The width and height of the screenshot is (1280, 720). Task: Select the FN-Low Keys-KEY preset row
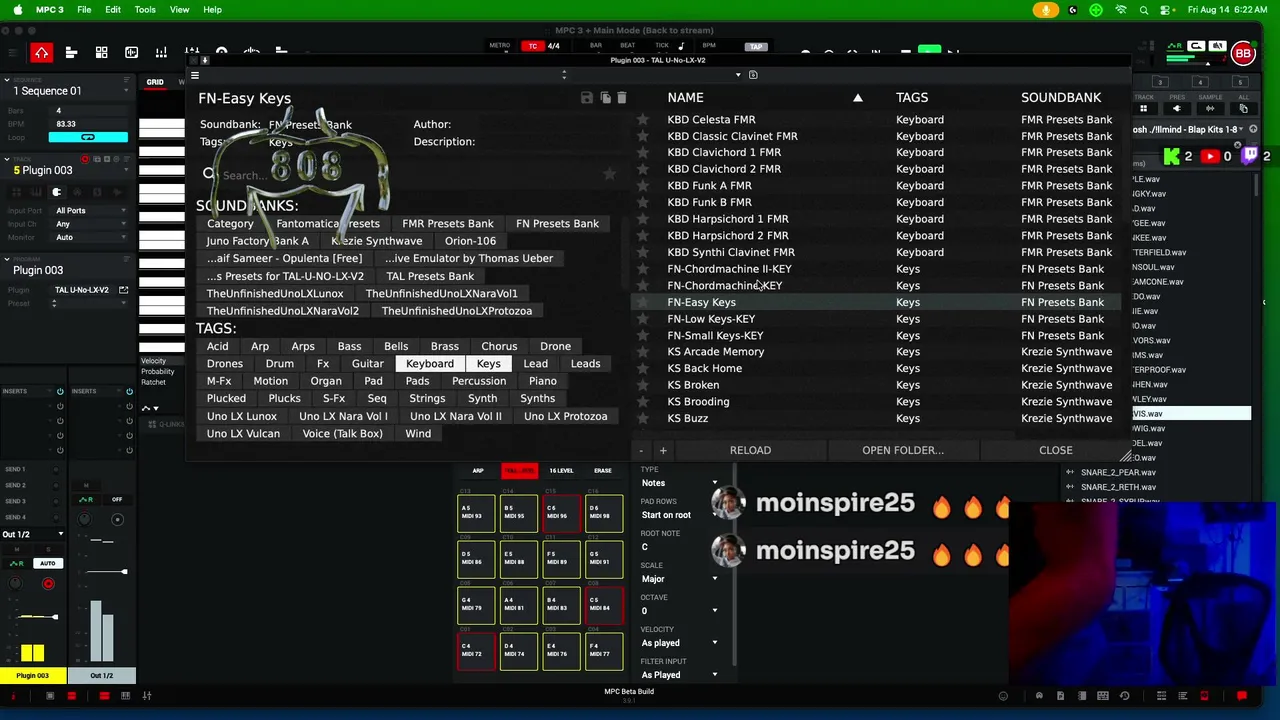point(875,319)
